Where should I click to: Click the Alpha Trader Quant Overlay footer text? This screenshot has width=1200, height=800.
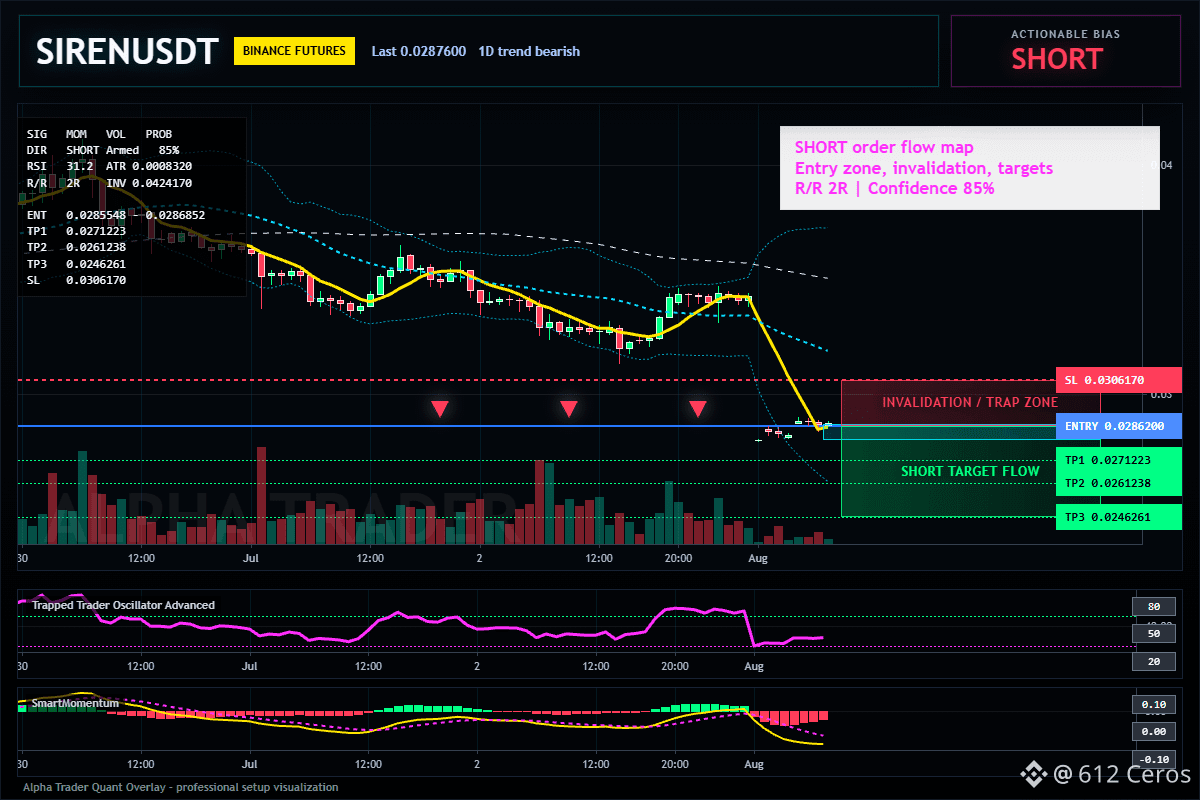click(x=181, y=787)
